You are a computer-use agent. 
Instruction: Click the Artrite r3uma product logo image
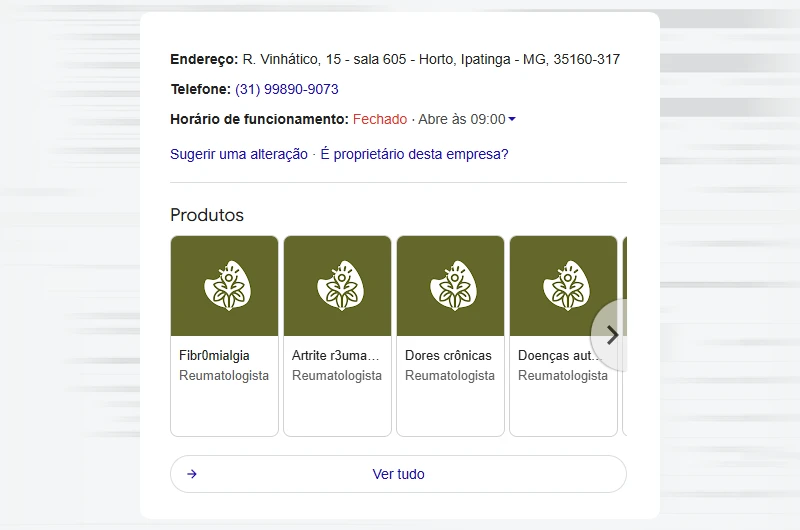(x=337, y=286)
